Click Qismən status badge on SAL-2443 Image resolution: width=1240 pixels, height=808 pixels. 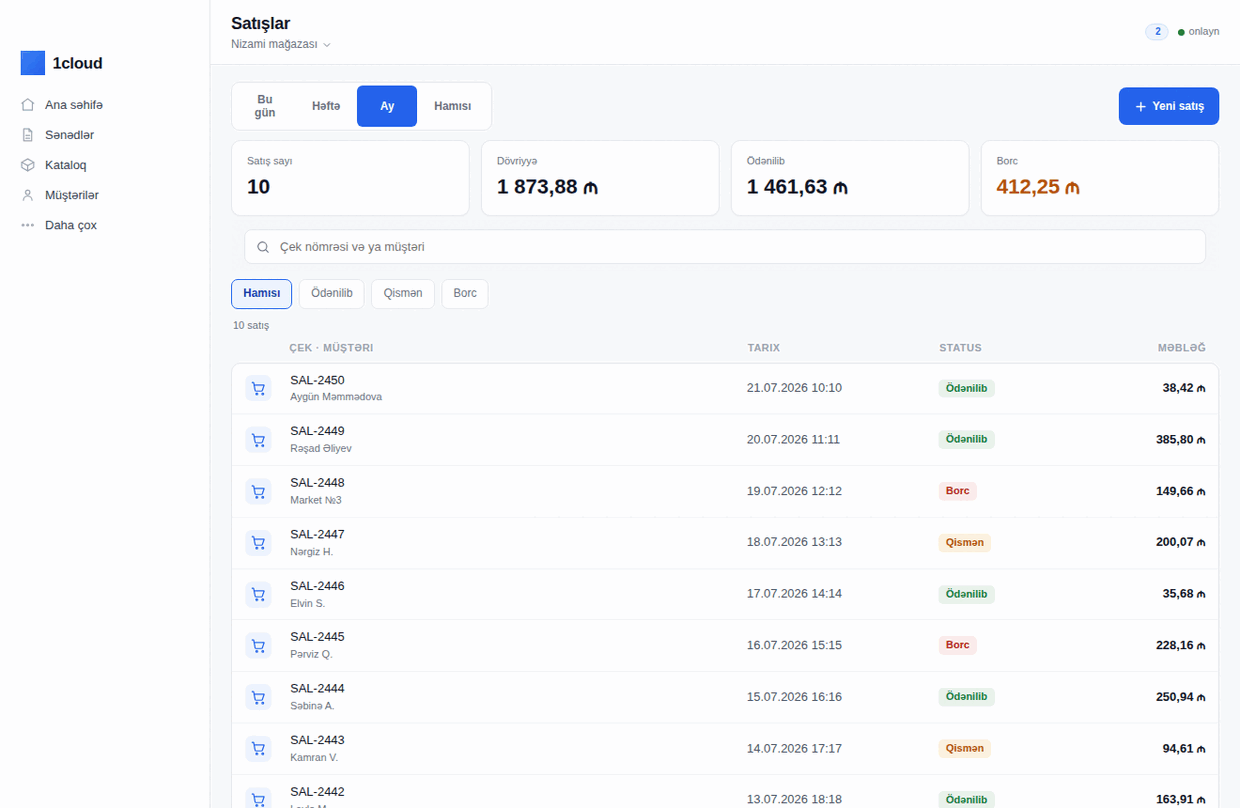pyautogui.click(x=965, y=749)
